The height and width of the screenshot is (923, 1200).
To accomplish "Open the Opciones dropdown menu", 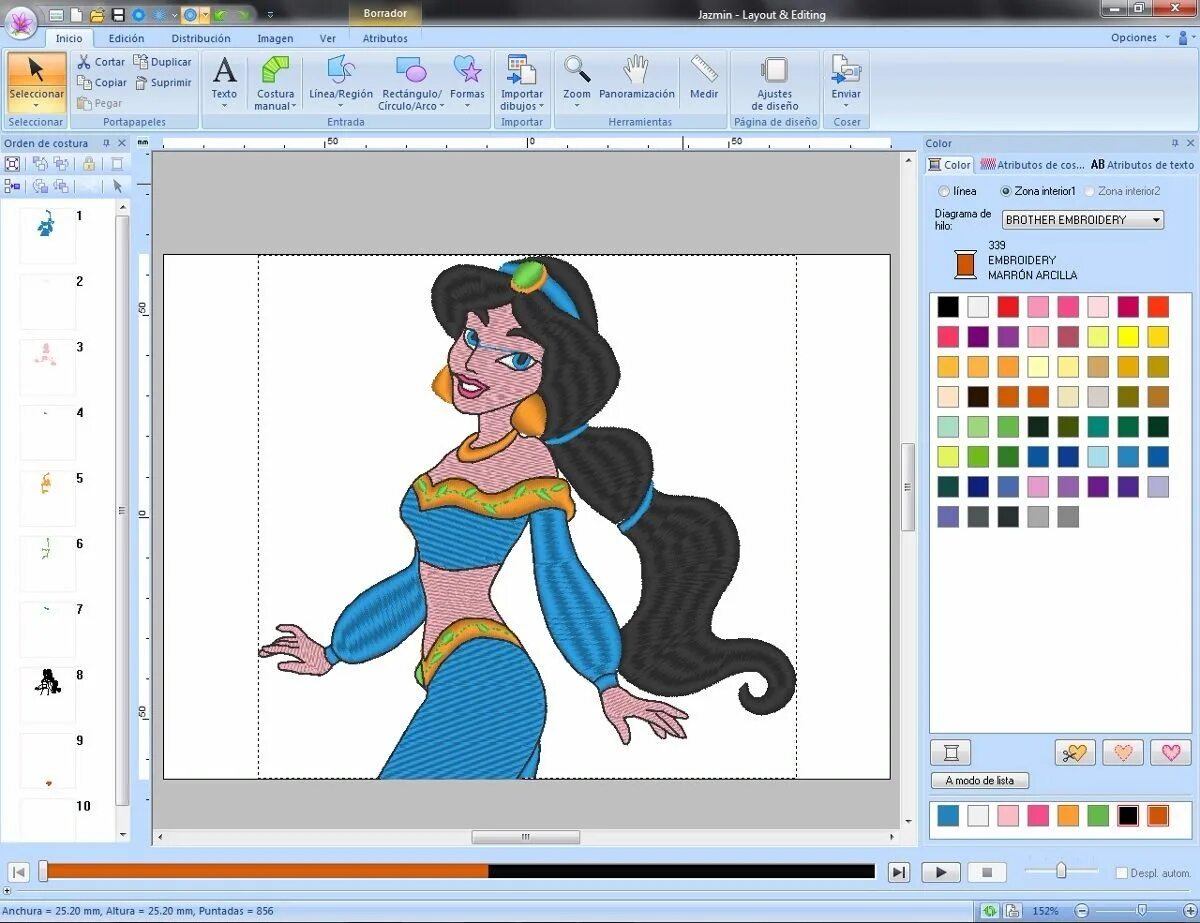I will tap(1138, 38).
